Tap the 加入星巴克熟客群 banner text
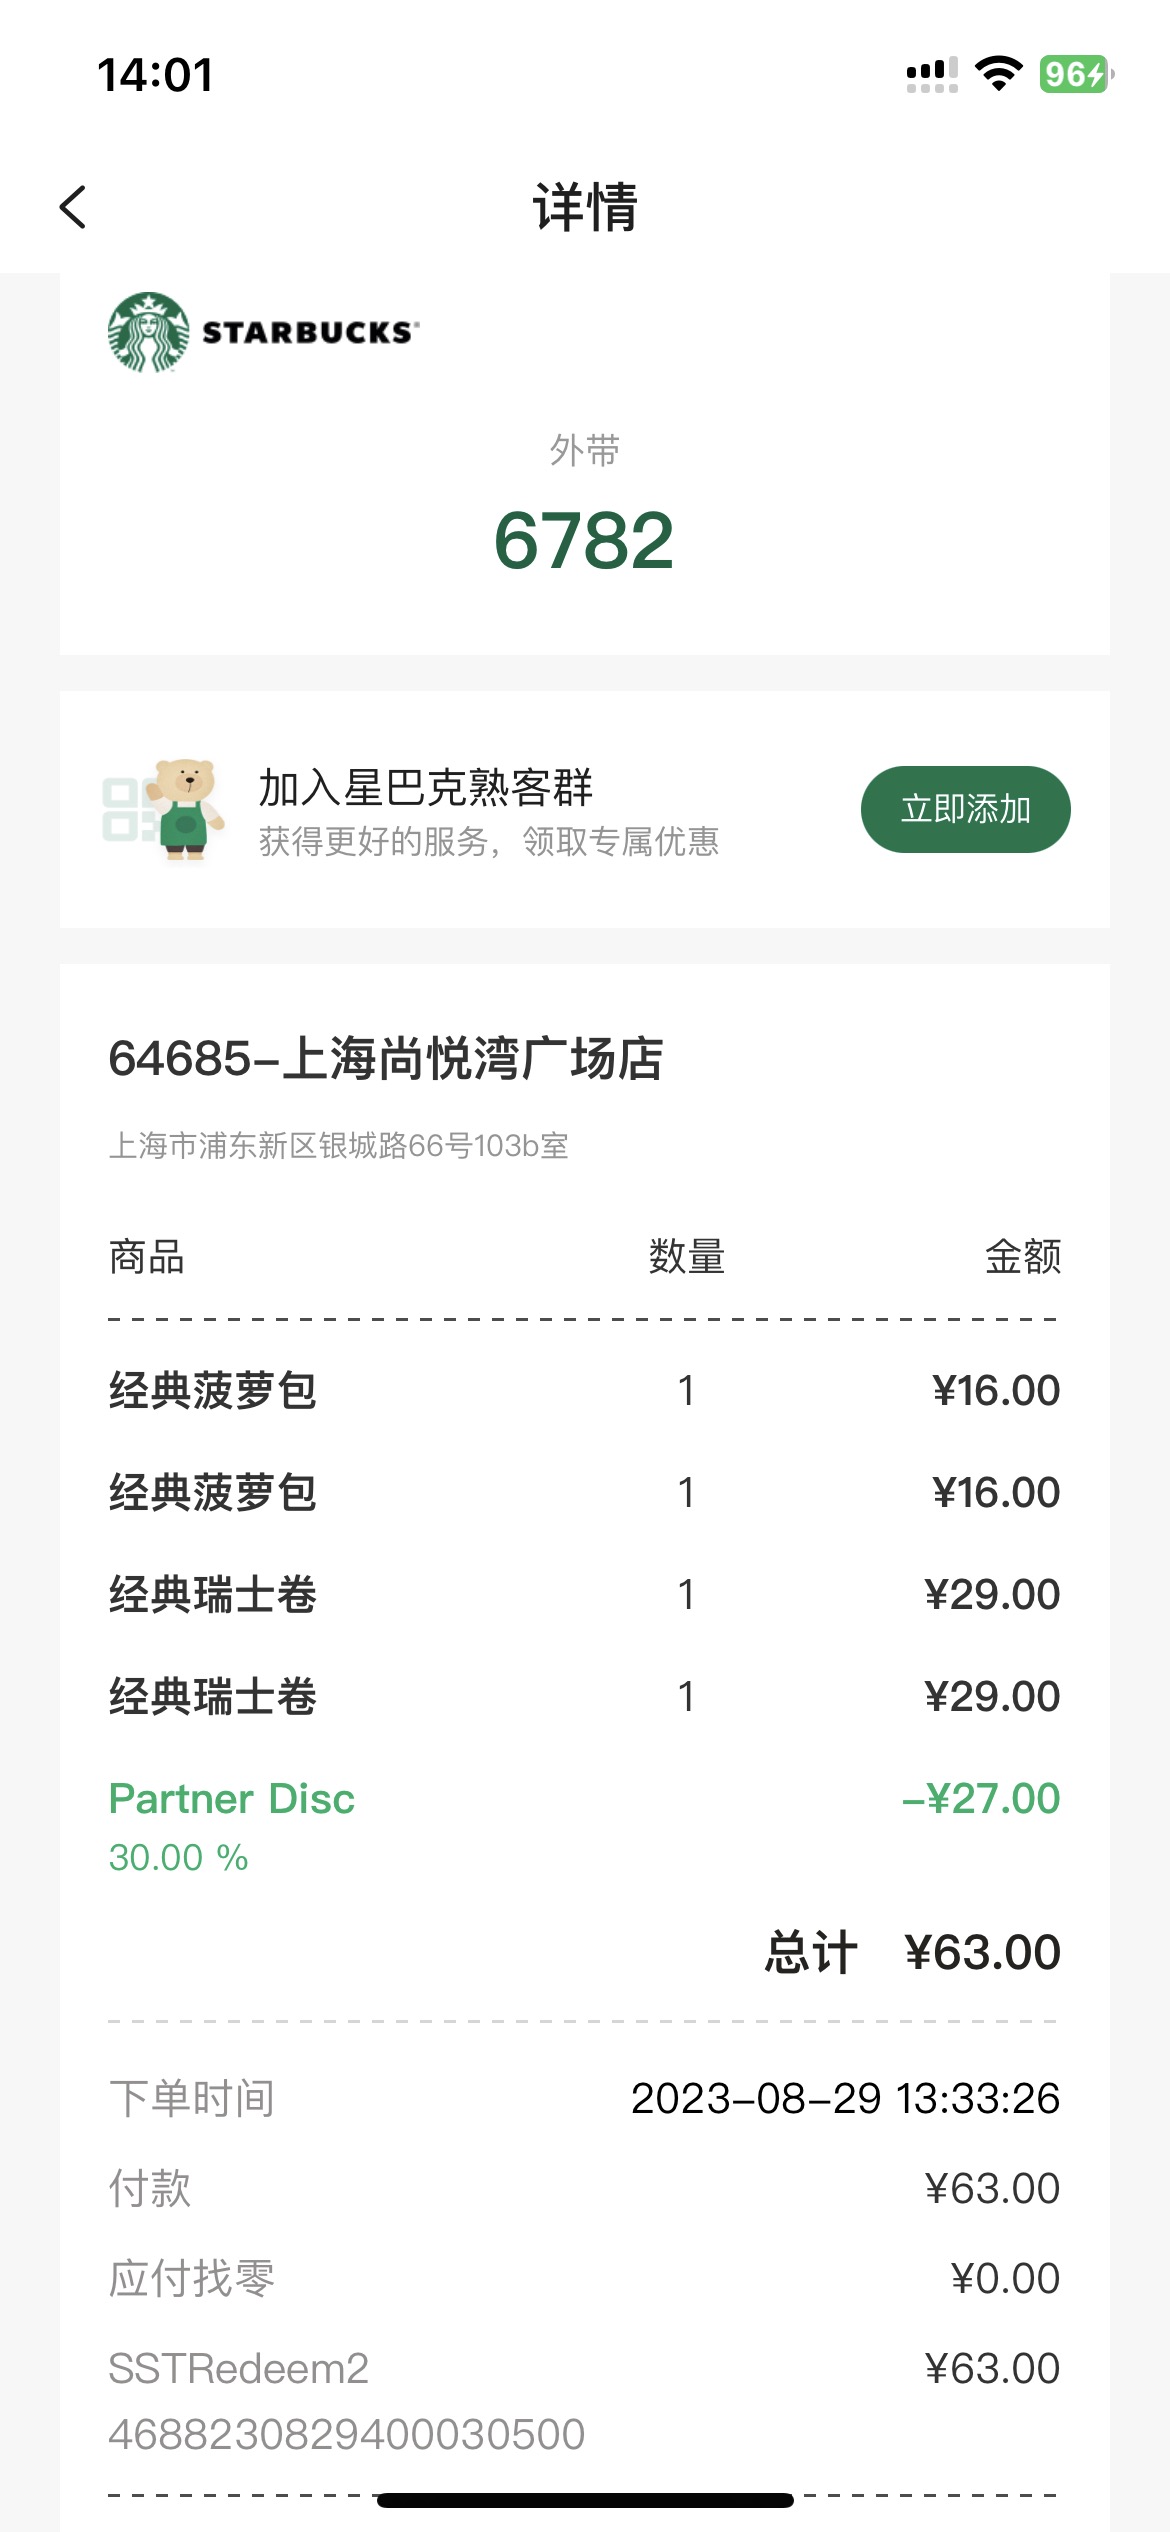This screenshot has height=2532, width=1170. (426, 788)
